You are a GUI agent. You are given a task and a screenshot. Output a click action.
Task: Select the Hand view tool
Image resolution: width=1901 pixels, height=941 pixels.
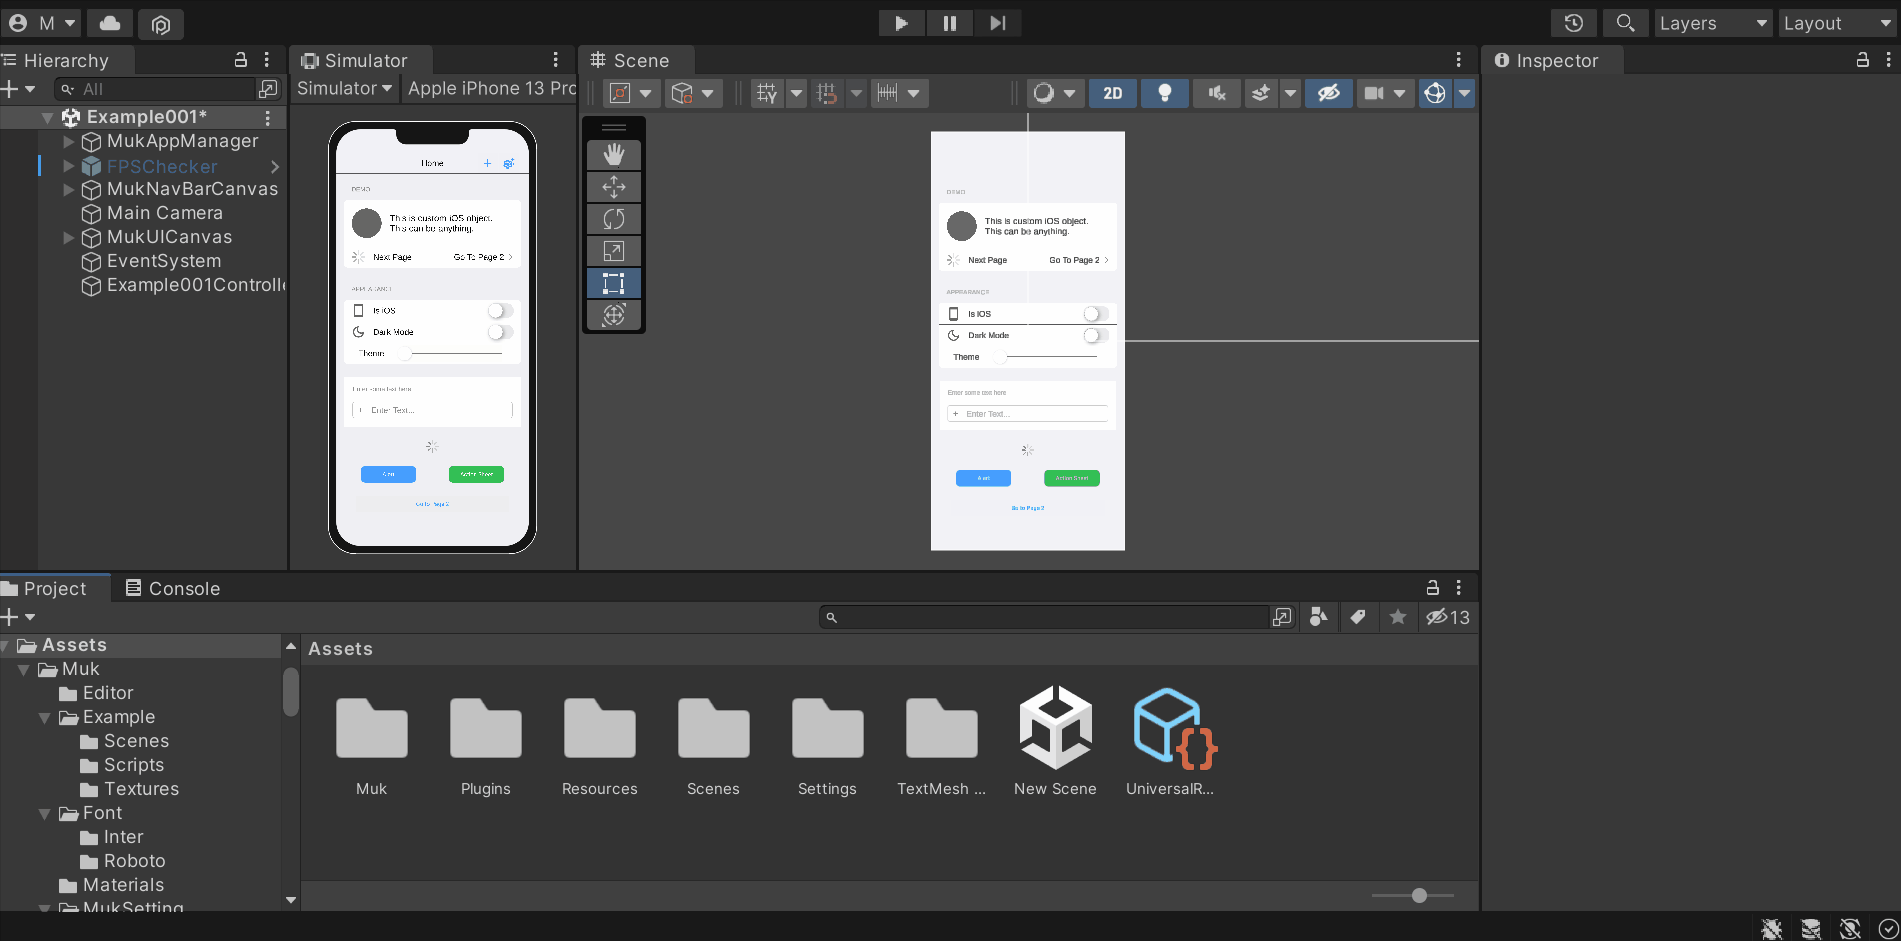click(614, 155)
